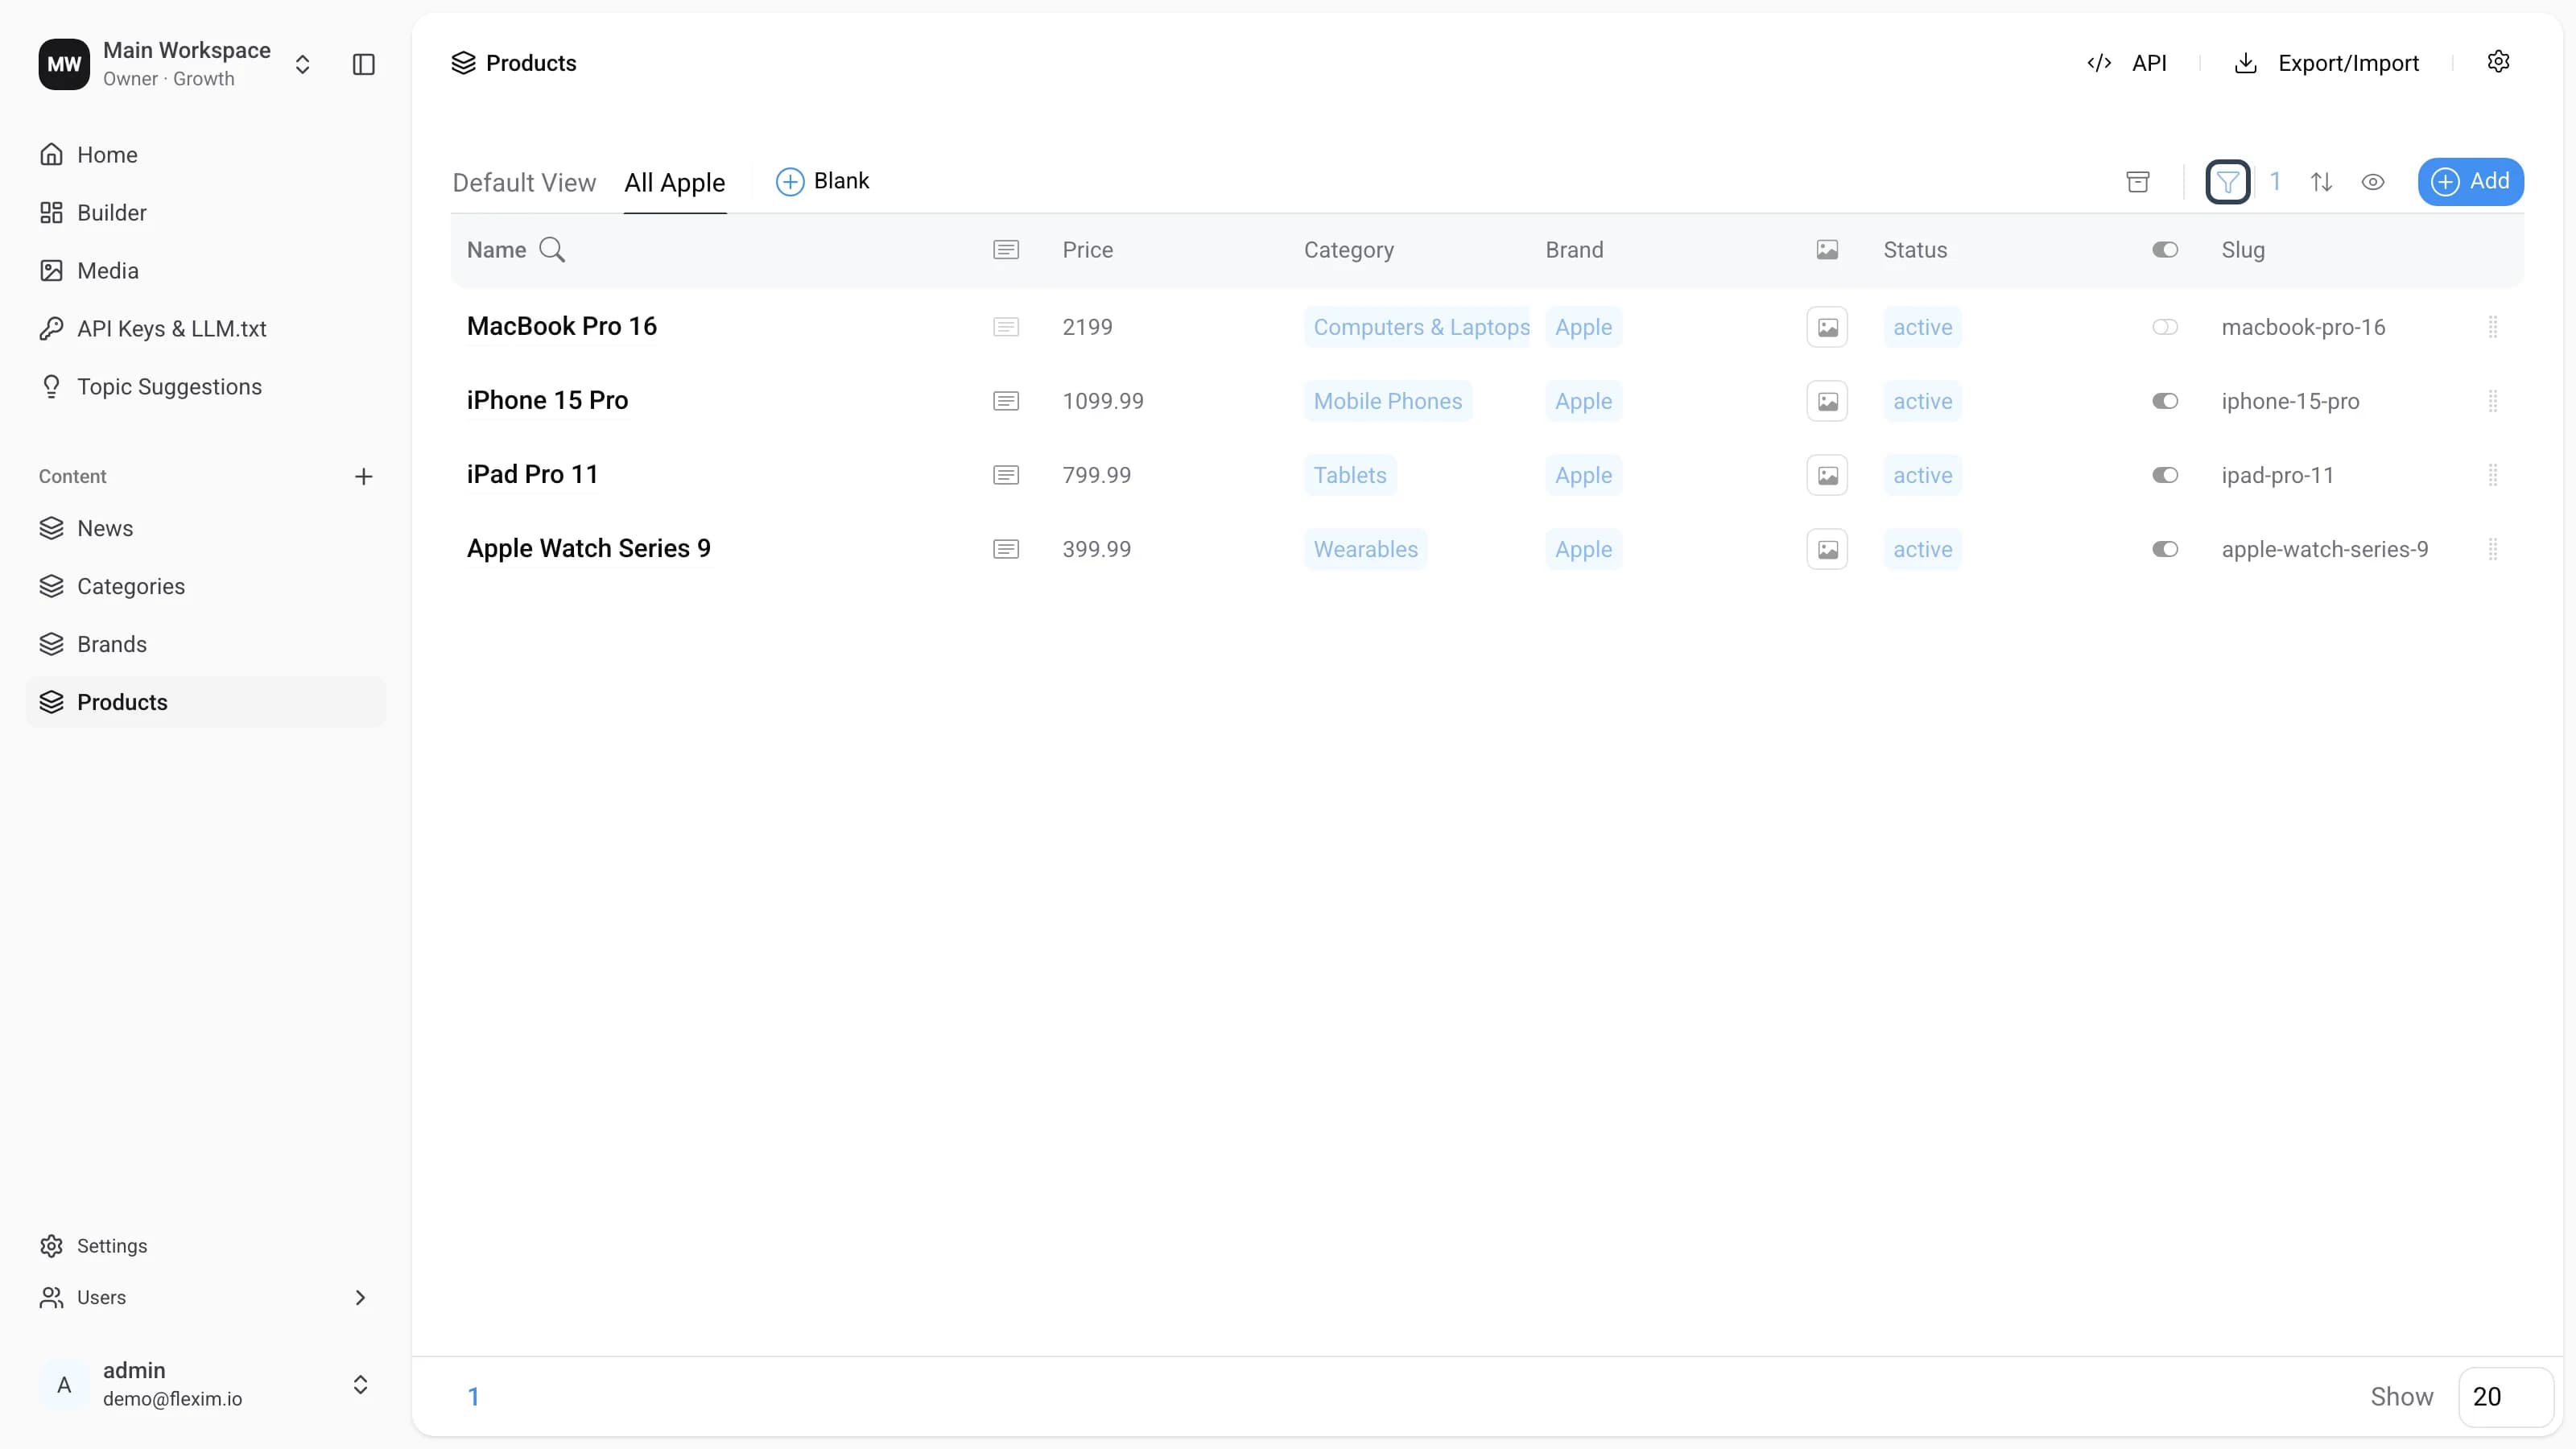
Task: Open description icon for Apple Watch Series 9
Action: [x=1006, y=549]
